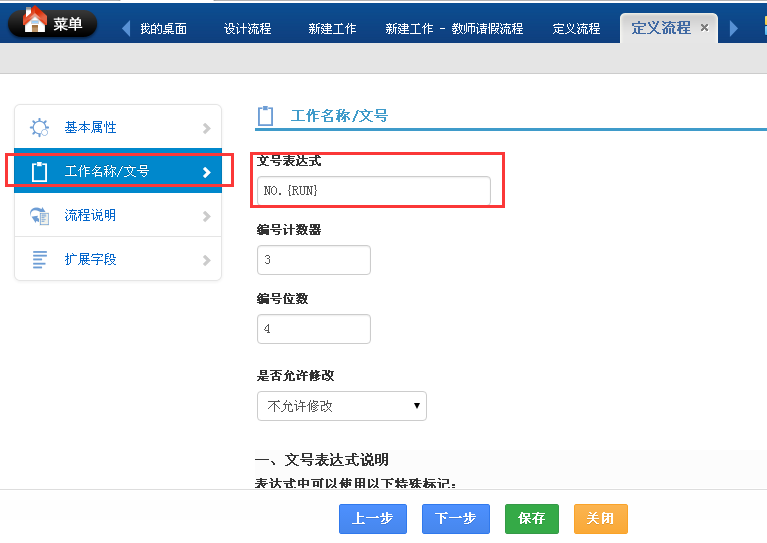Expand 扩展字段 section via chevron
This screenshot has height=543, width=767.
(206, 259)
